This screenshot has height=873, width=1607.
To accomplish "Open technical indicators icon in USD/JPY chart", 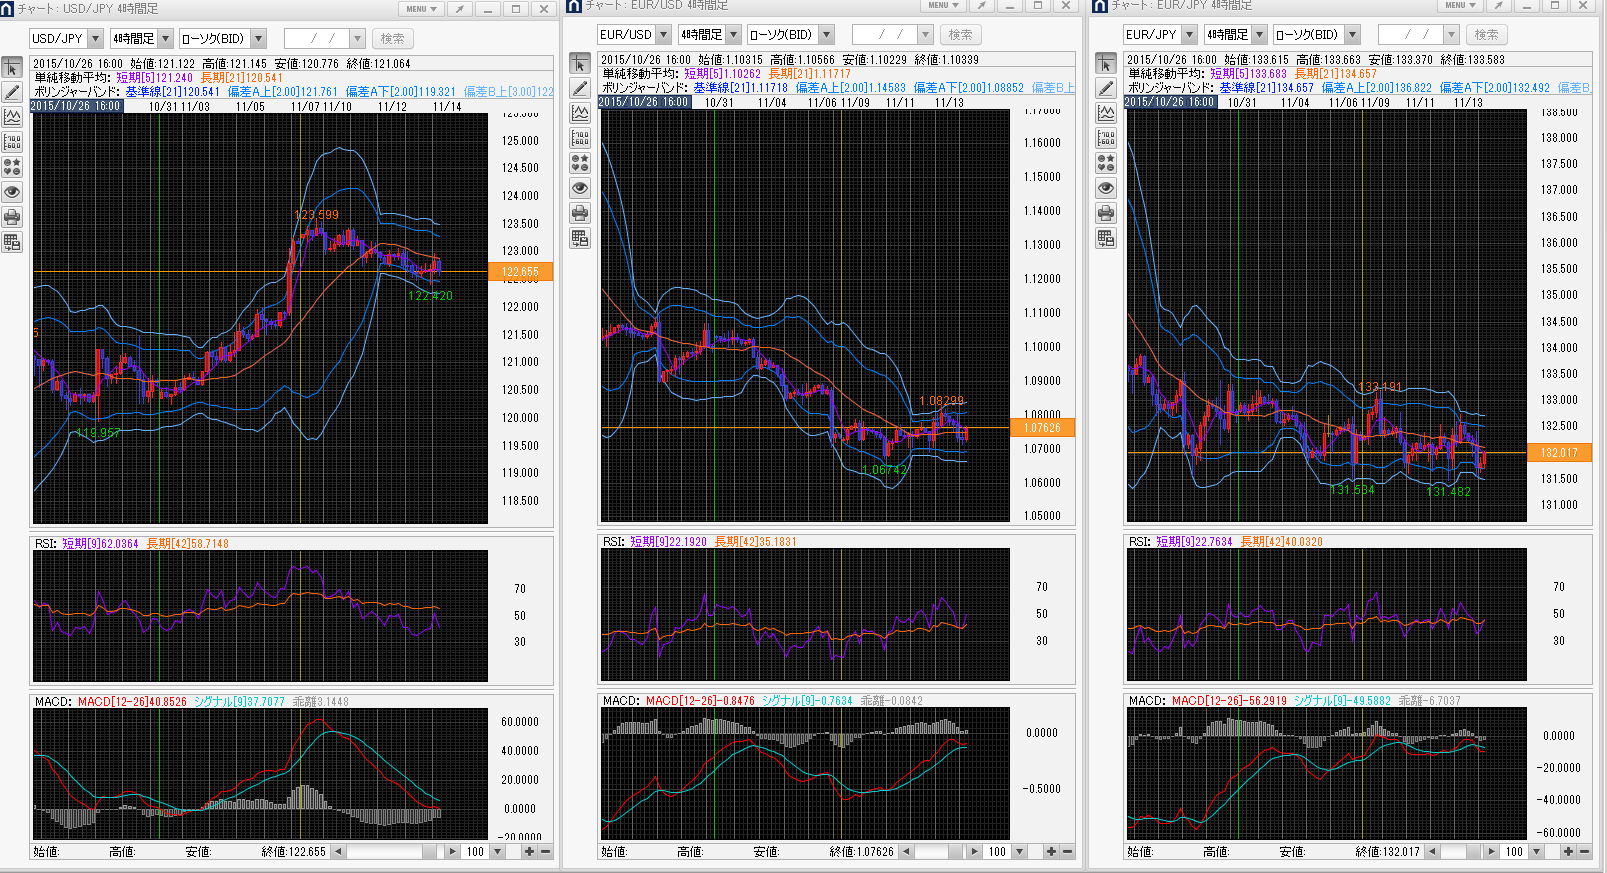I will point(12,117).
